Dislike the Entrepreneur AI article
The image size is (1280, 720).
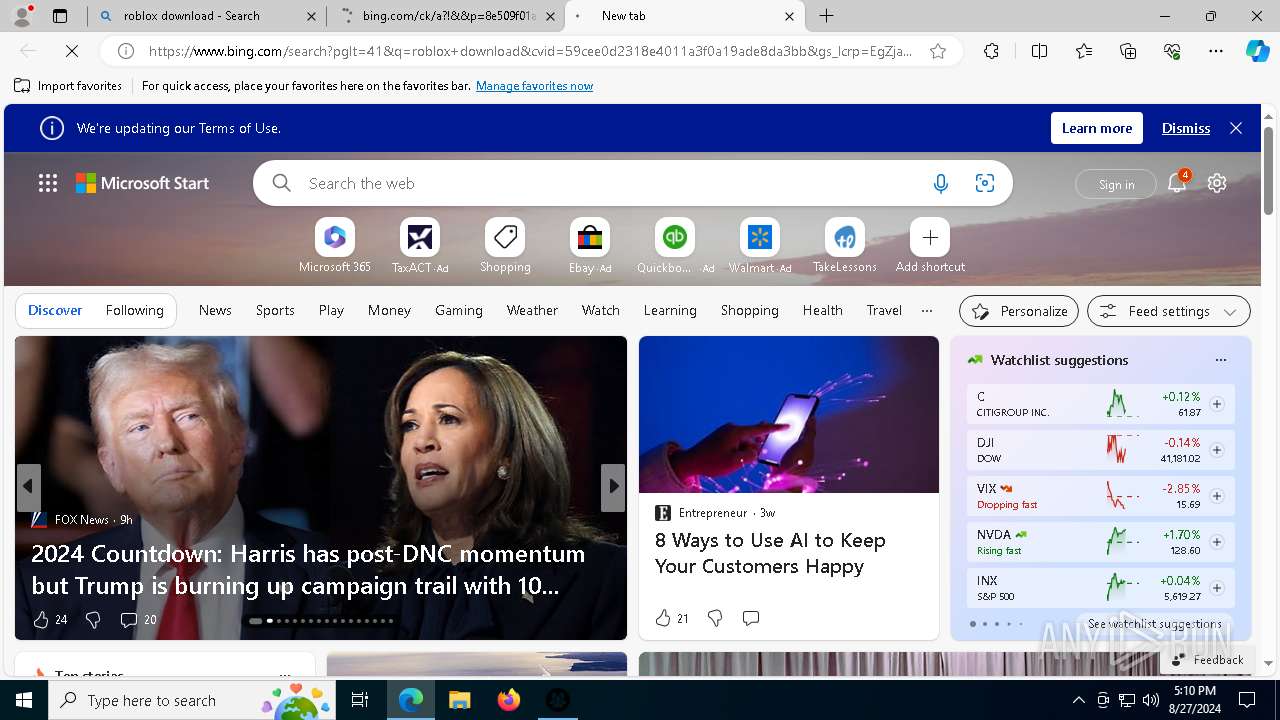click(x=715, y=618)
